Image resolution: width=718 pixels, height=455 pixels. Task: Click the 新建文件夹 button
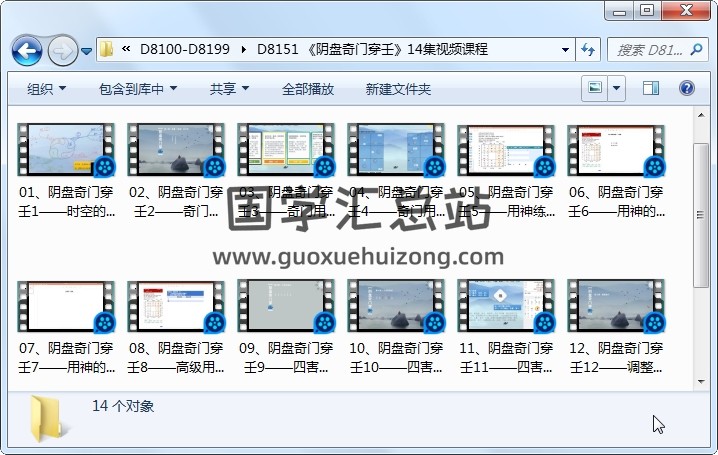pos(398,89)
